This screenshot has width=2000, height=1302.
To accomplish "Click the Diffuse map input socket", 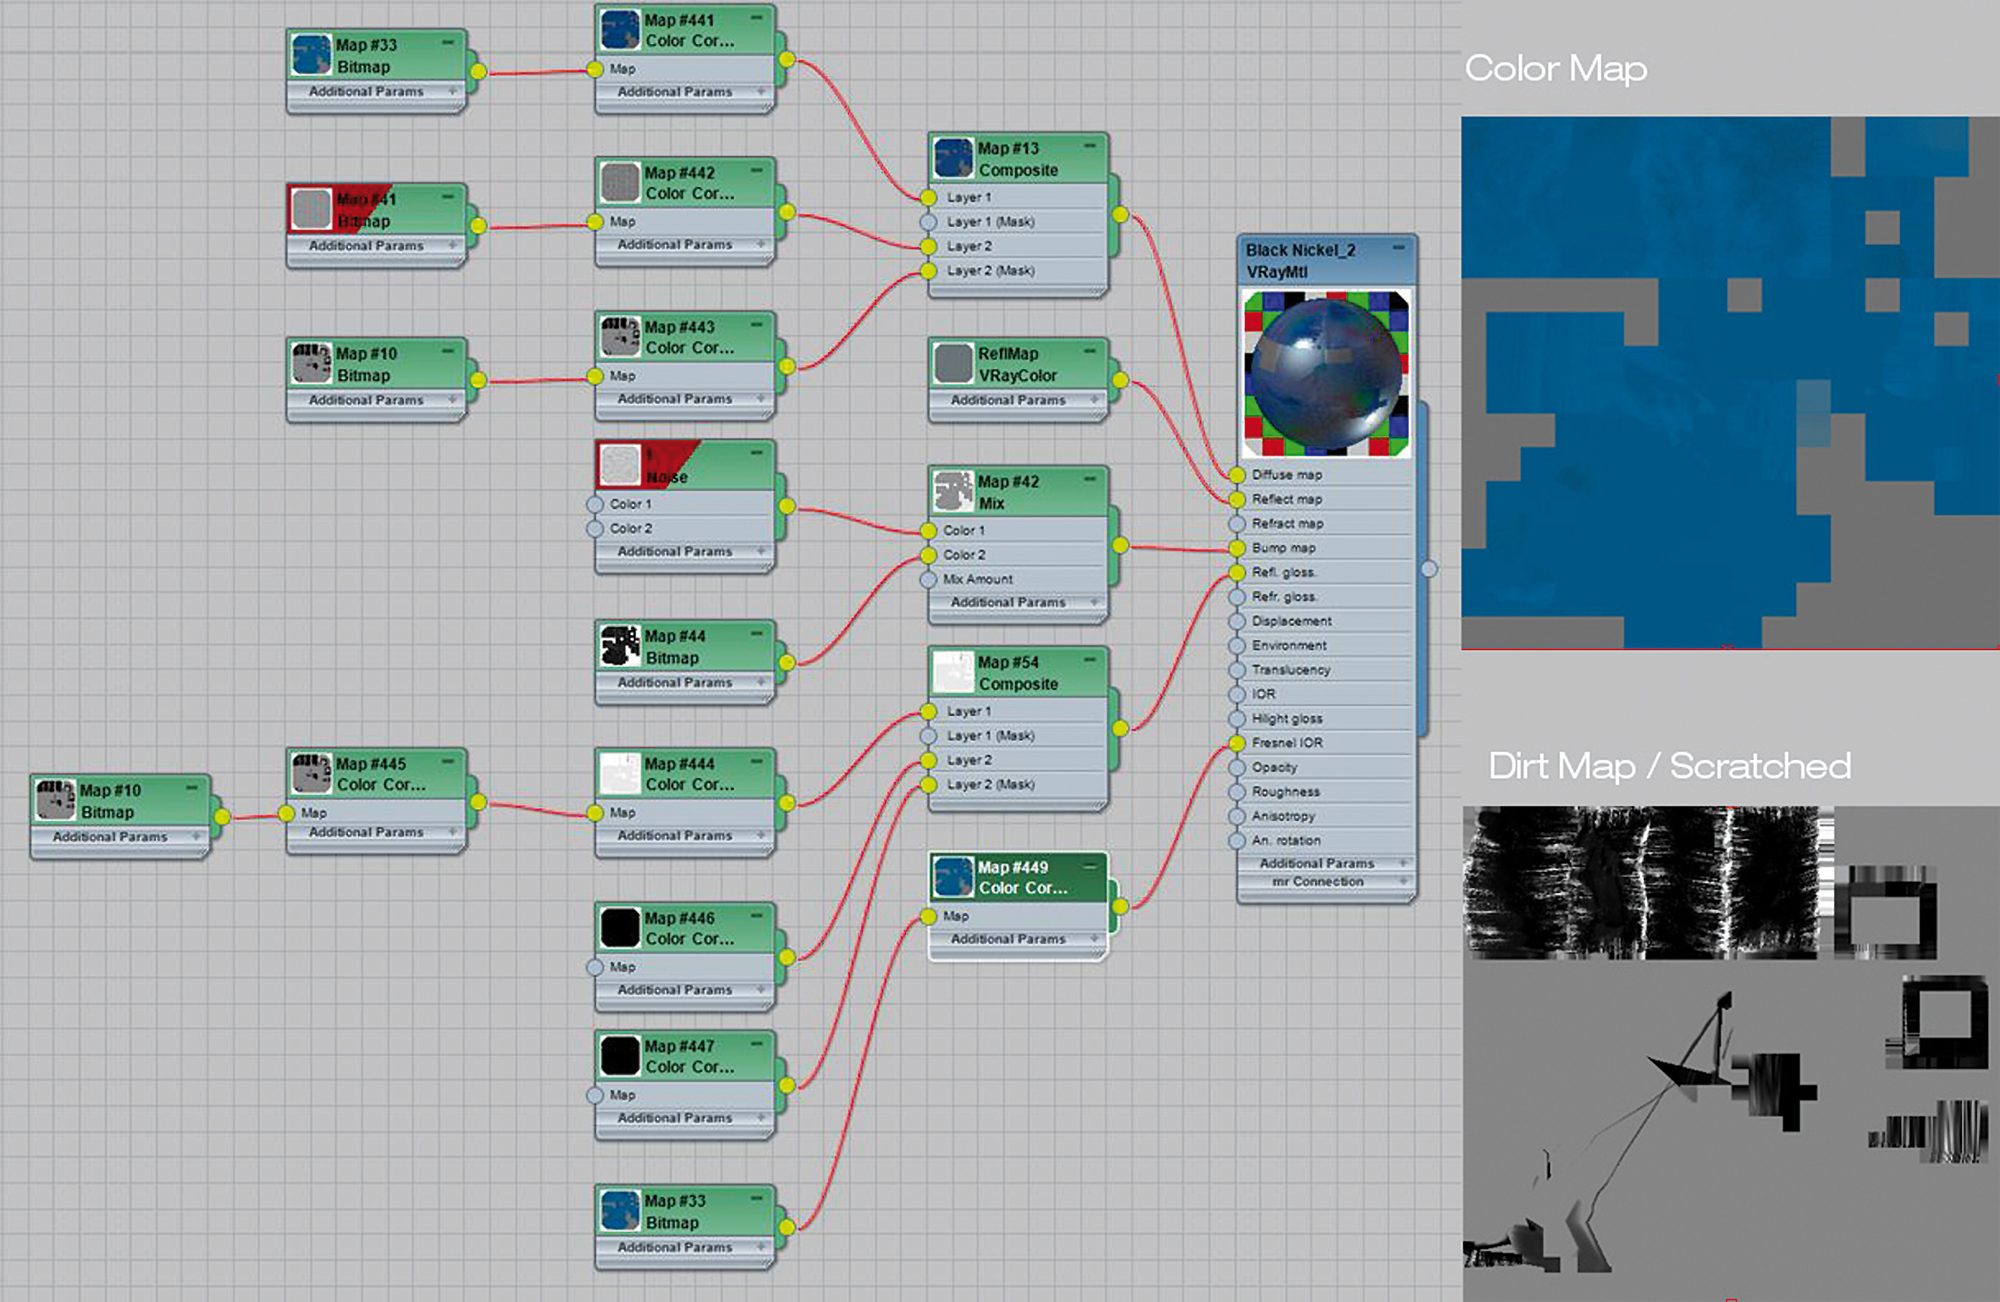I will pyautogui.click(x=1237, y=475).
